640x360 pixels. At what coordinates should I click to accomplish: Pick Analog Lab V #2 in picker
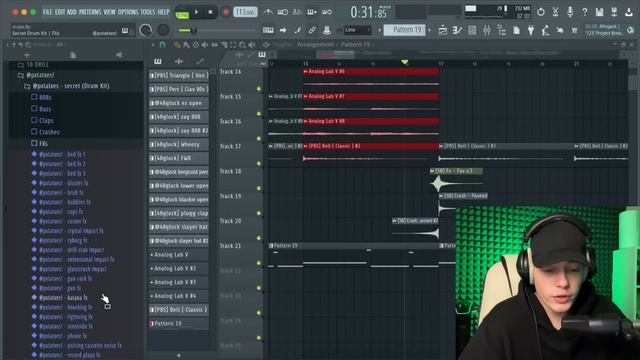(179, 268)
